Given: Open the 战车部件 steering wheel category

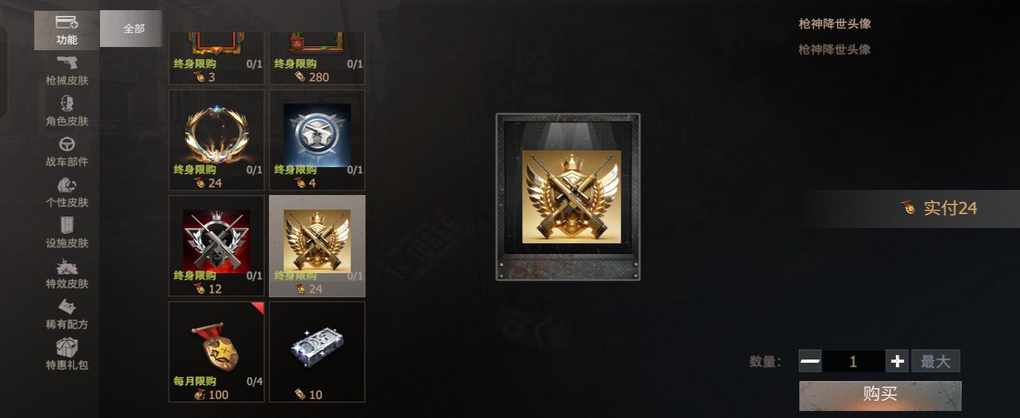Looking at the screenshot, I should (x=67, y=152).
